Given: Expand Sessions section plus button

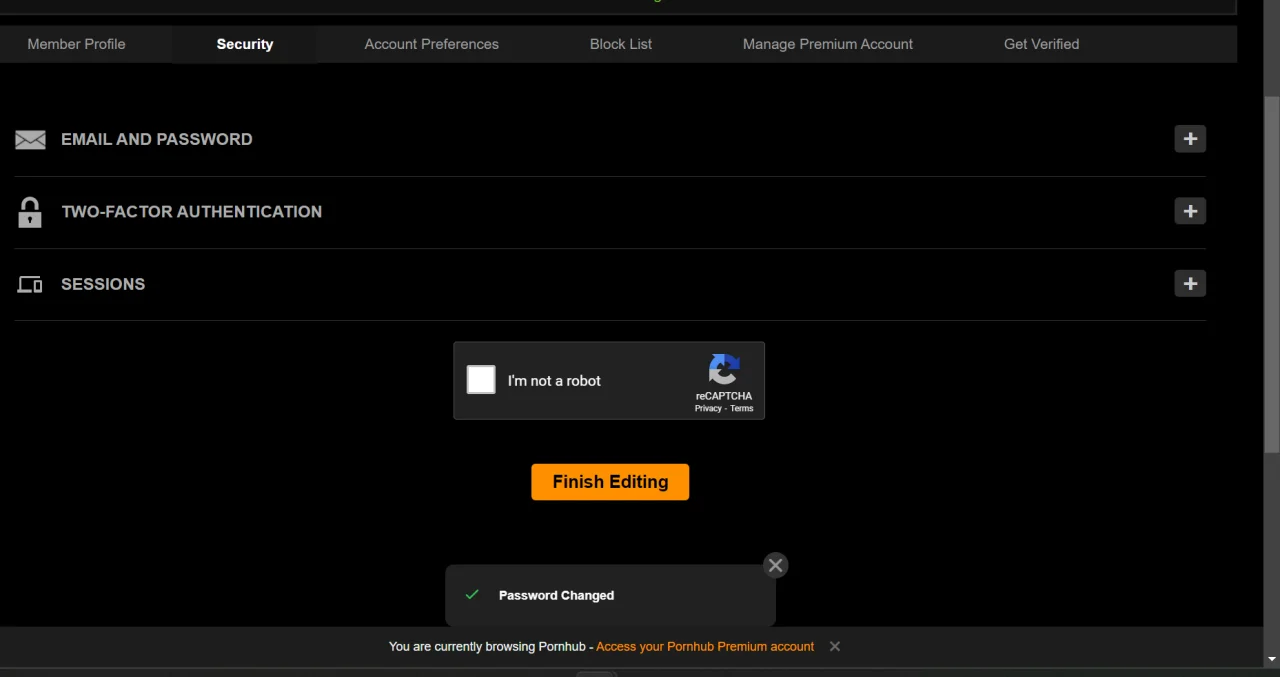Looking at the screenshot, I should (1190, 284).
